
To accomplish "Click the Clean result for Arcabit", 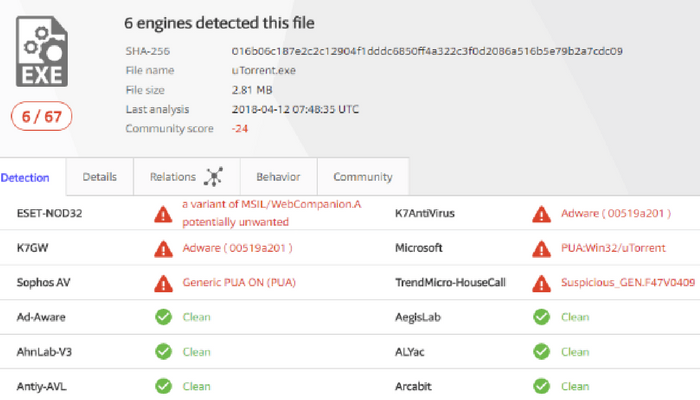I will [575, 386].
